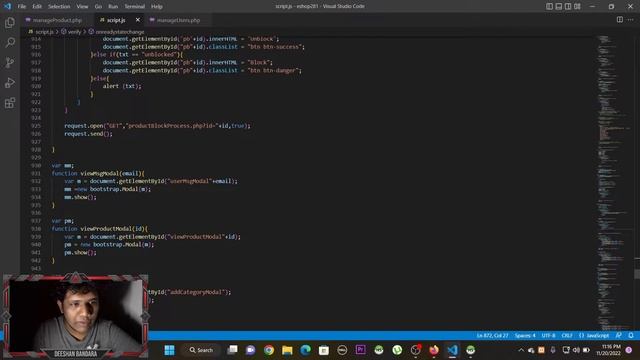The width and height of the screenshot is (640, 360).
Task: Open the Selection menu
Action: [59, 7]
